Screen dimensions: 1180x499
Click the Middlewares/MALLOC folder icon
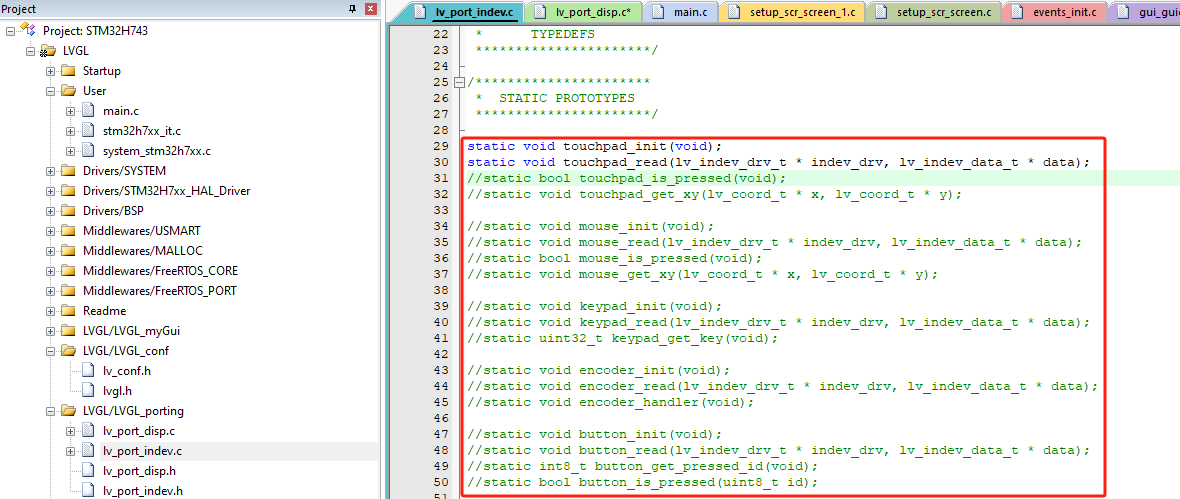(x=68, y=251)
